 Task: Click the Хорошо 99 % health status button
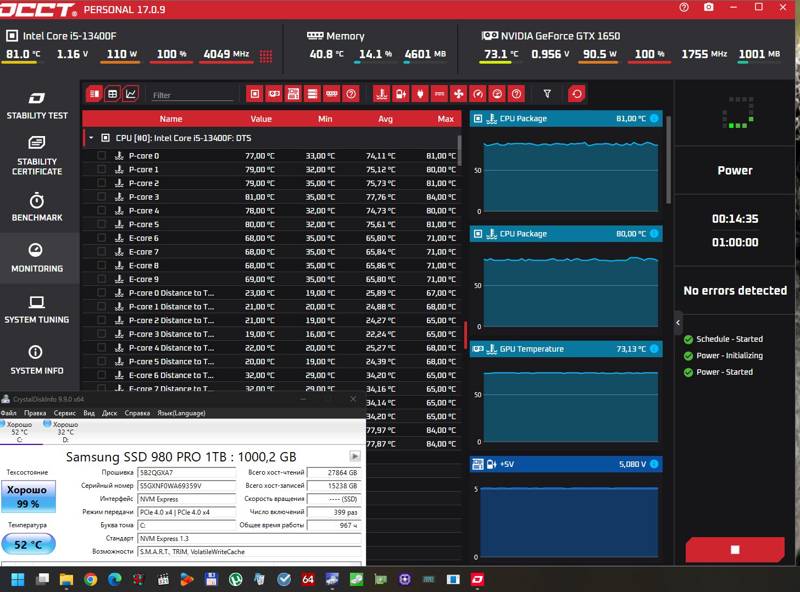click(x=29, y=496)
